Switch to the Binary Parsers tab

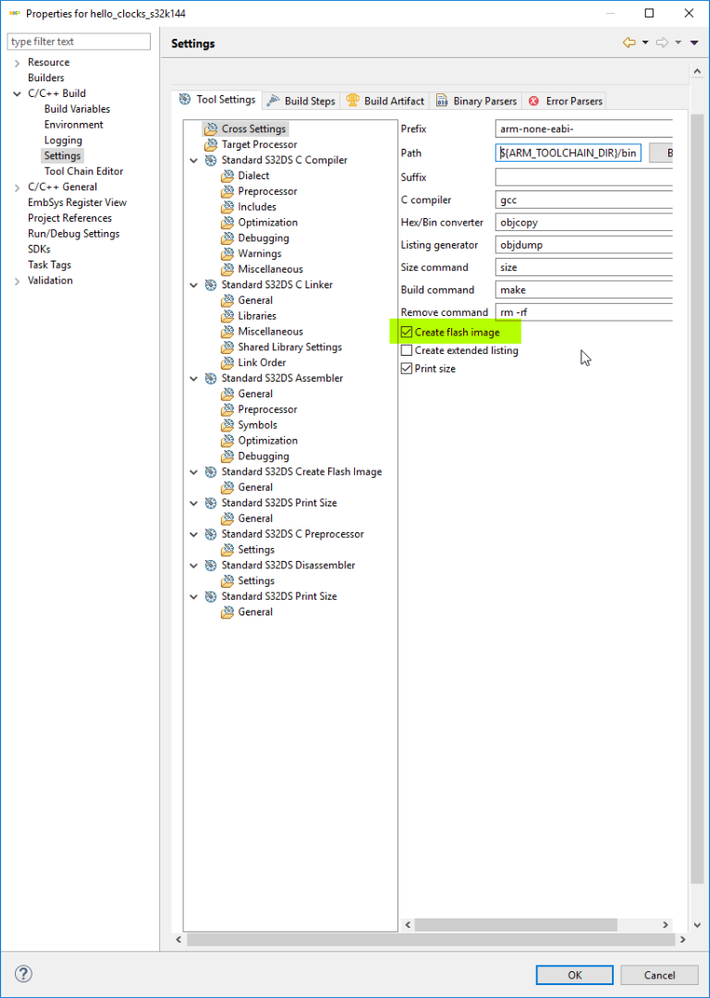tap(476, 101)
